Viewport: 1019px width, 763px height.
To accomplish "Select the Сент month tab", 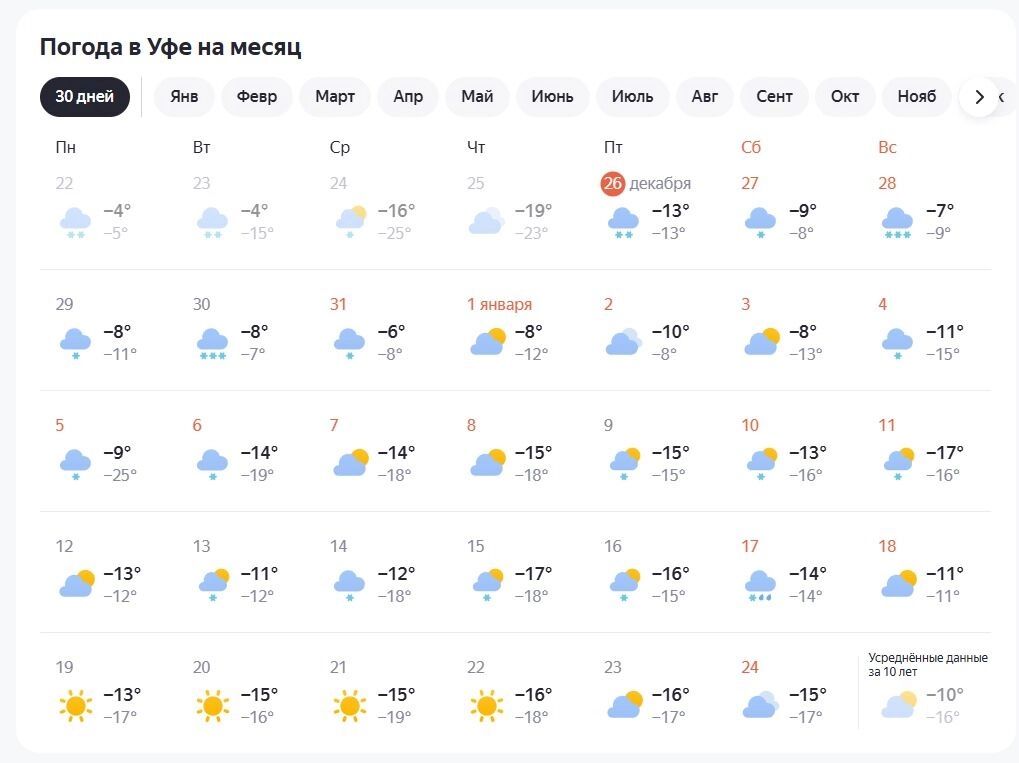I will click(774, 97).
